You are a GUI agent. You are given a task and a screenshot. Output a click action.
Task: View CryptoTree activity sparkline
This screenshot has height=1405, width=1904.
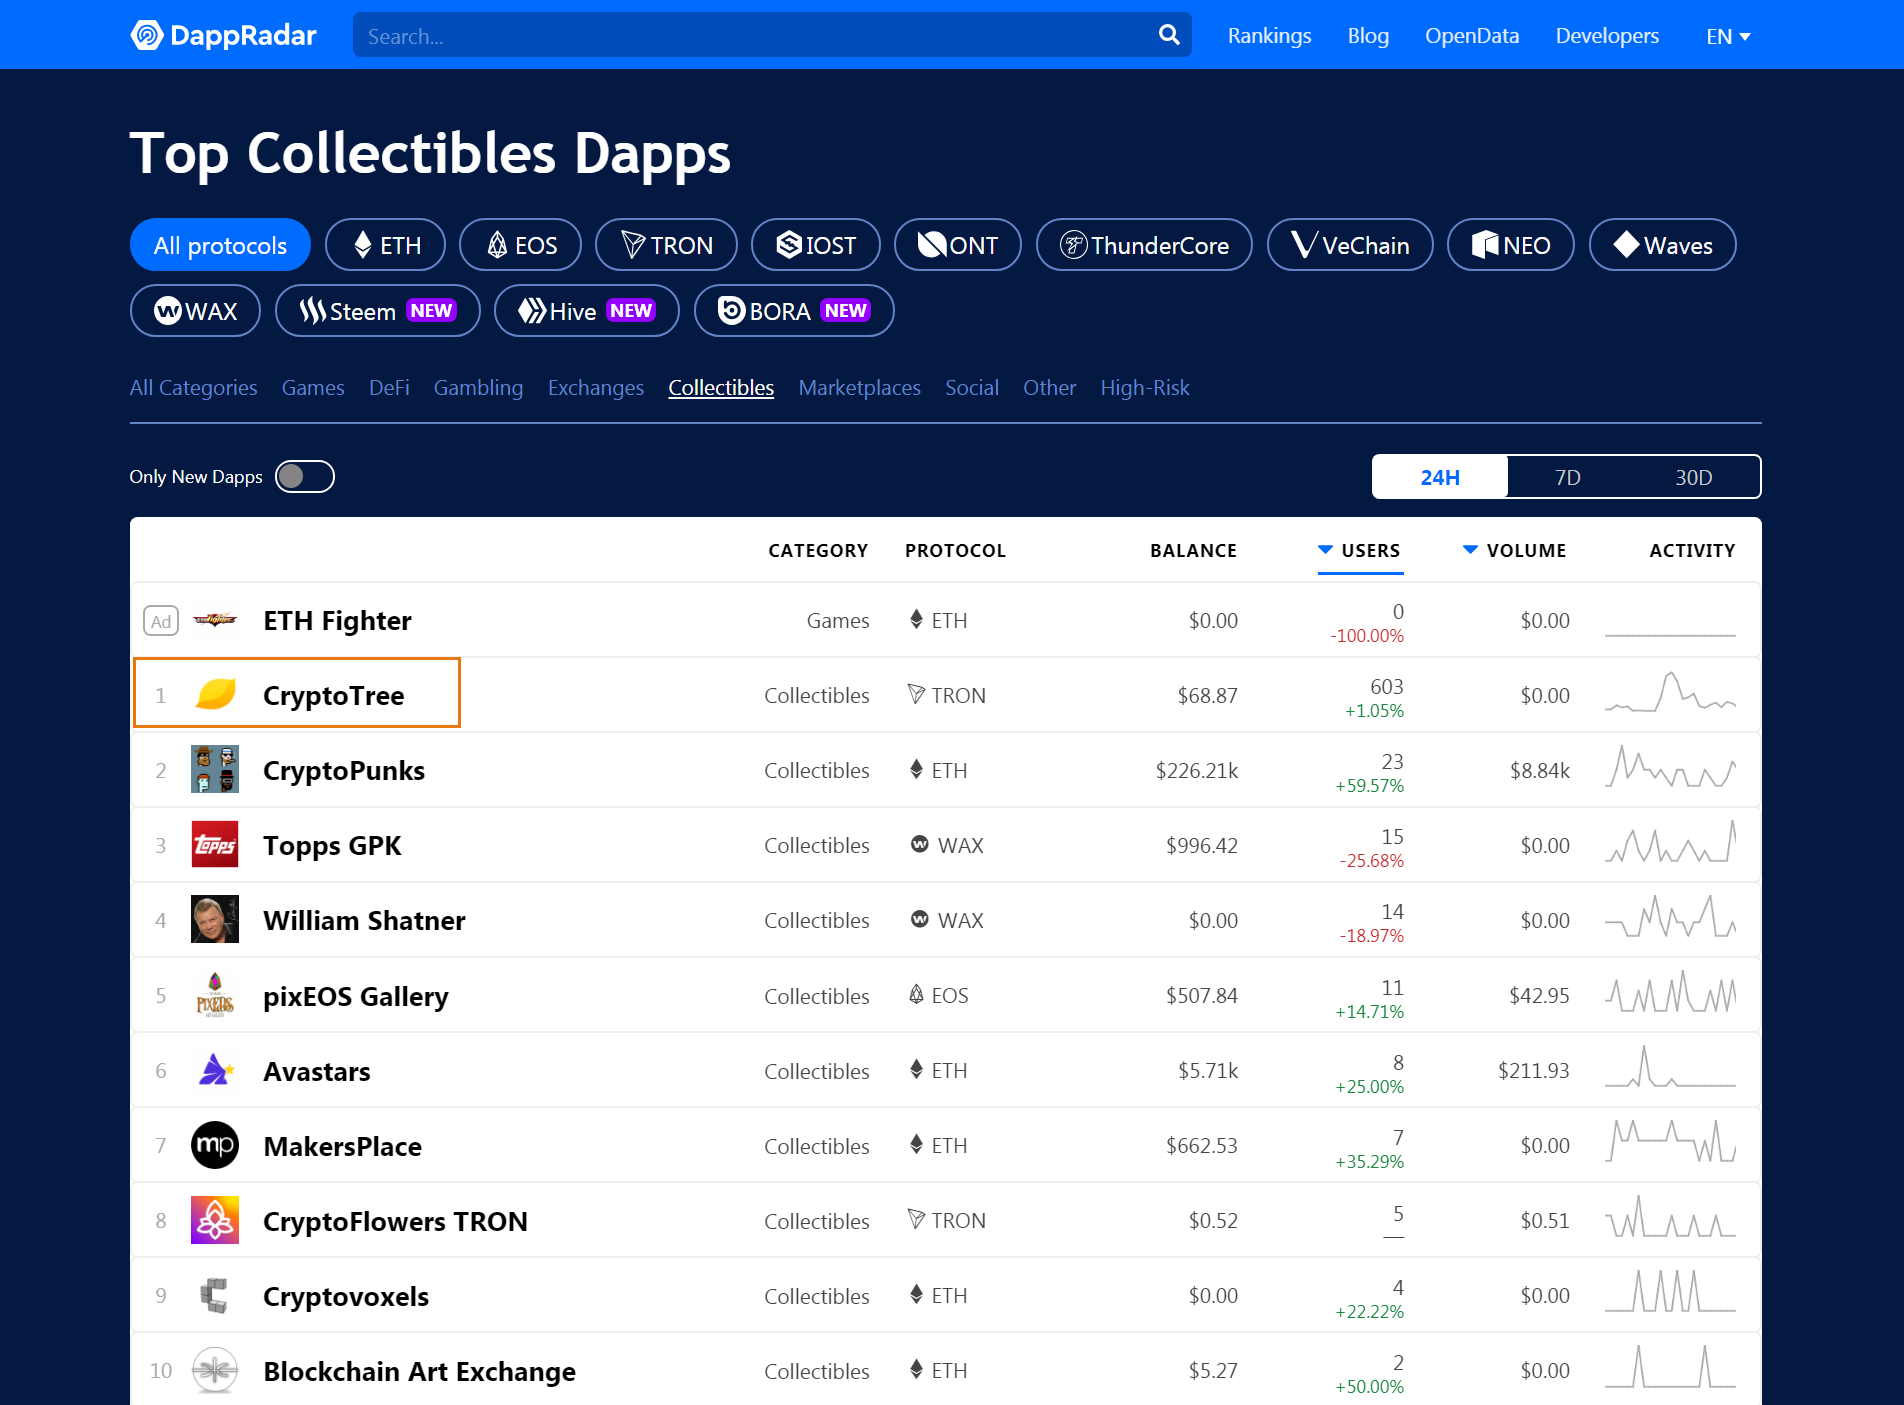[1670, 692]
